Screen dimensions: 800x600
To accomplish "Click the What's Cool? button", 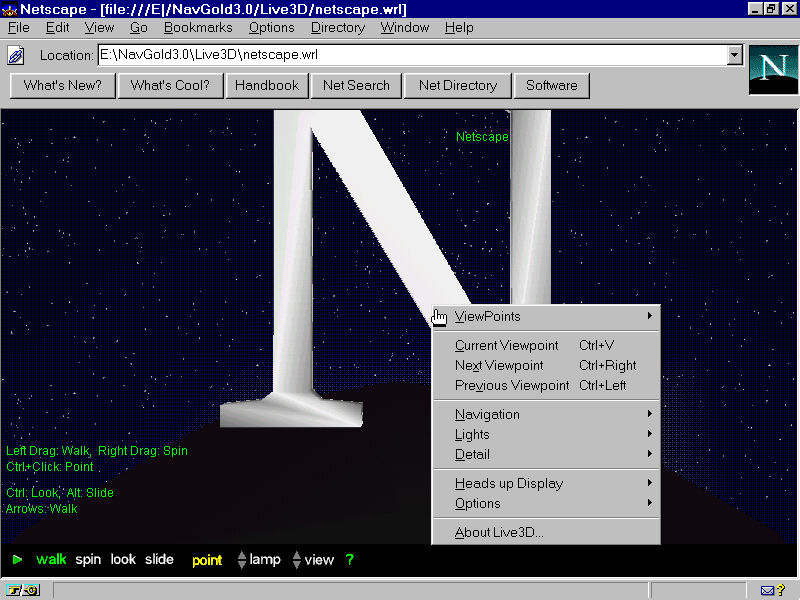I will click(x=170, y=85).
